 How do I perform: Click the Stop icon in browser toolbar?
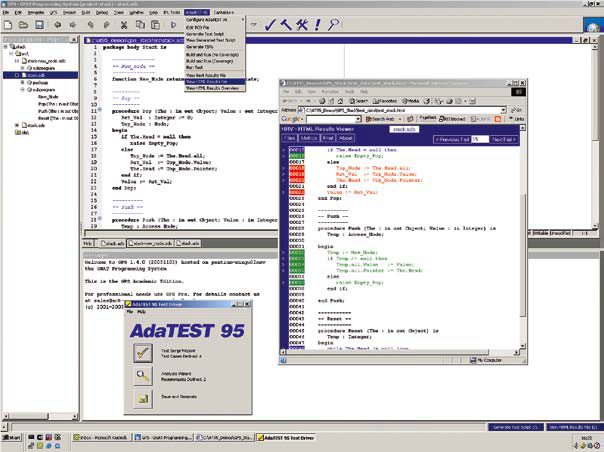coord(322,101)
